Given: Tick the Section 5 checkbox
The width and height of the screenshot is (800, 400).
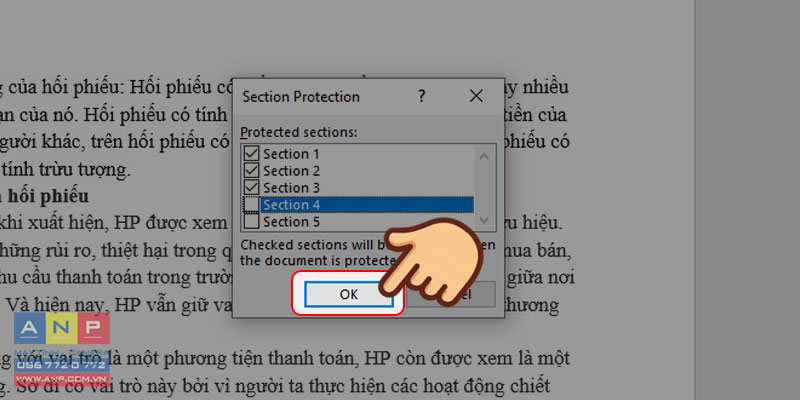Looking at the screenshot, I should point(252,221).
